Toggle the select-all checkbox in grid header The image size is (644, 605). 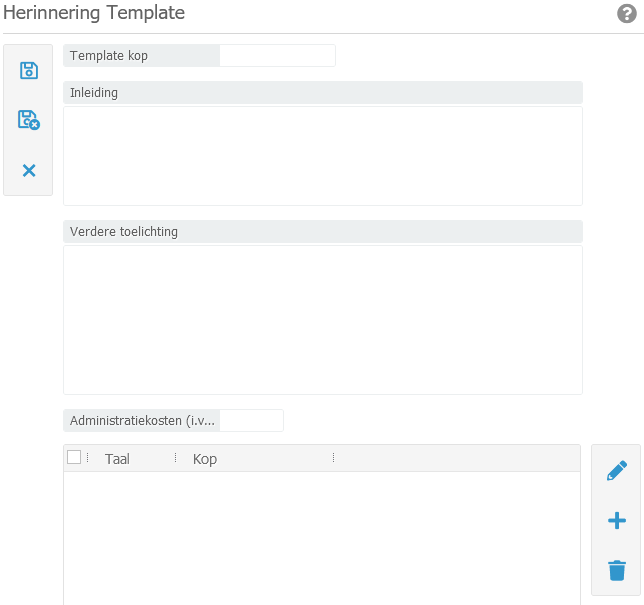coord(74,458)
